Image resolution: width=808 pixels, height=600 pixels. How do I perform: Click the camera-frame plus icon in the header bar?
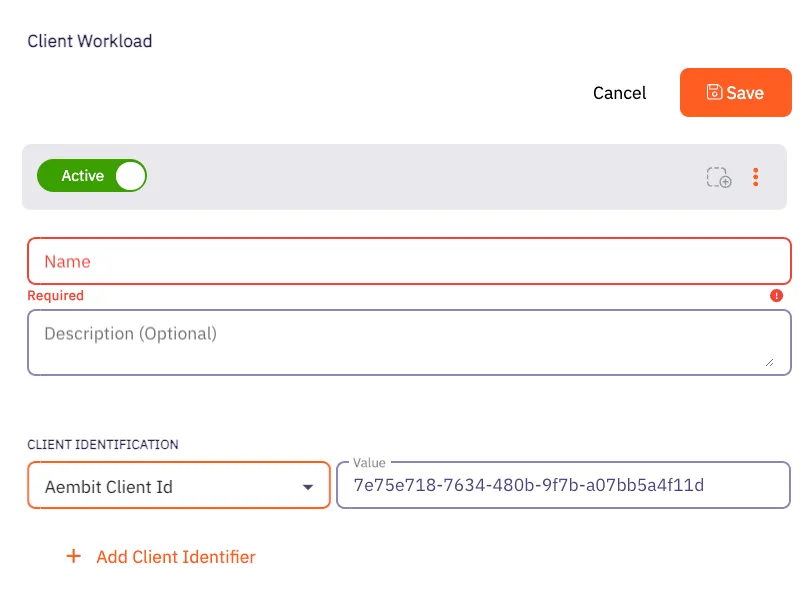pos(718,177)
